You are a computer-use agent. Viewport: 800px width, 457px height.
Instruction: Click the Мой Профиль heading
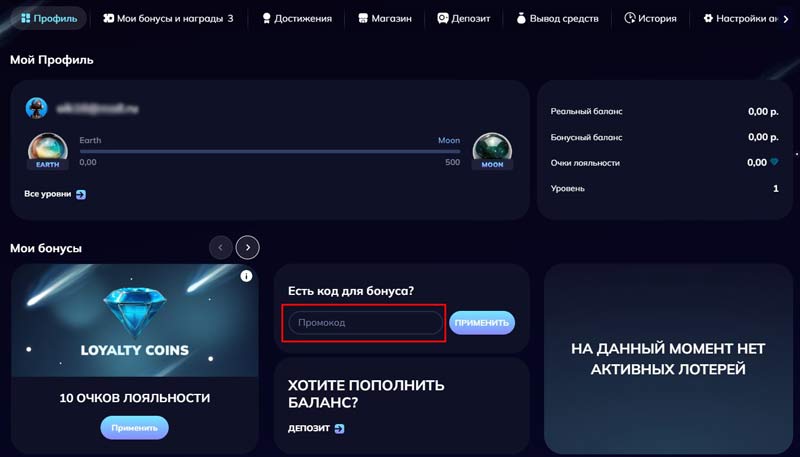(52, 60)
